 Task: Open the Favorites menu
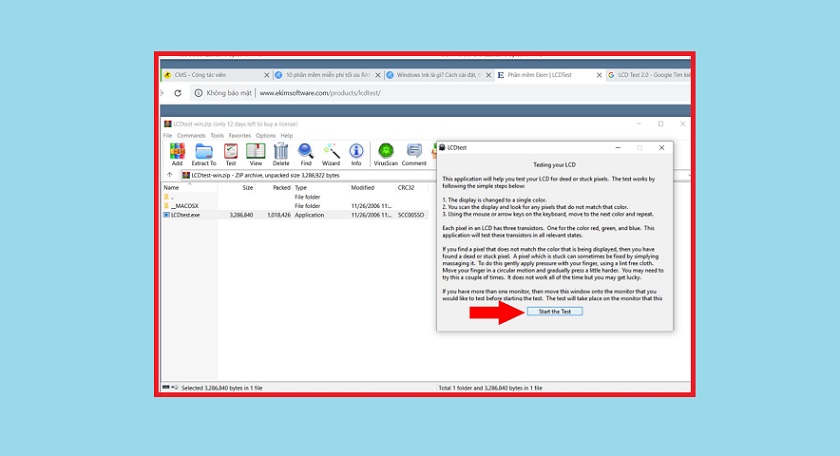239,135
